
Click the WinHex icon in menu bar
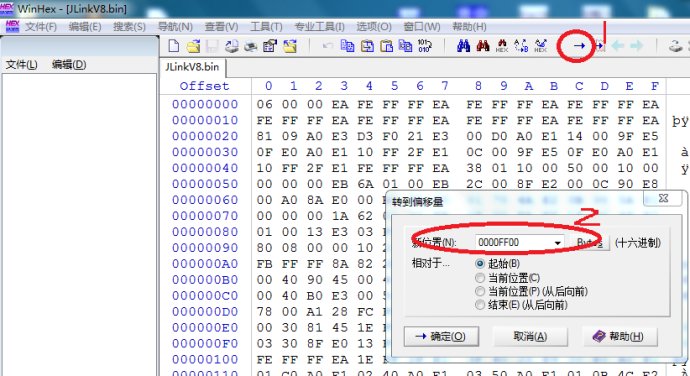pos(12,26)
